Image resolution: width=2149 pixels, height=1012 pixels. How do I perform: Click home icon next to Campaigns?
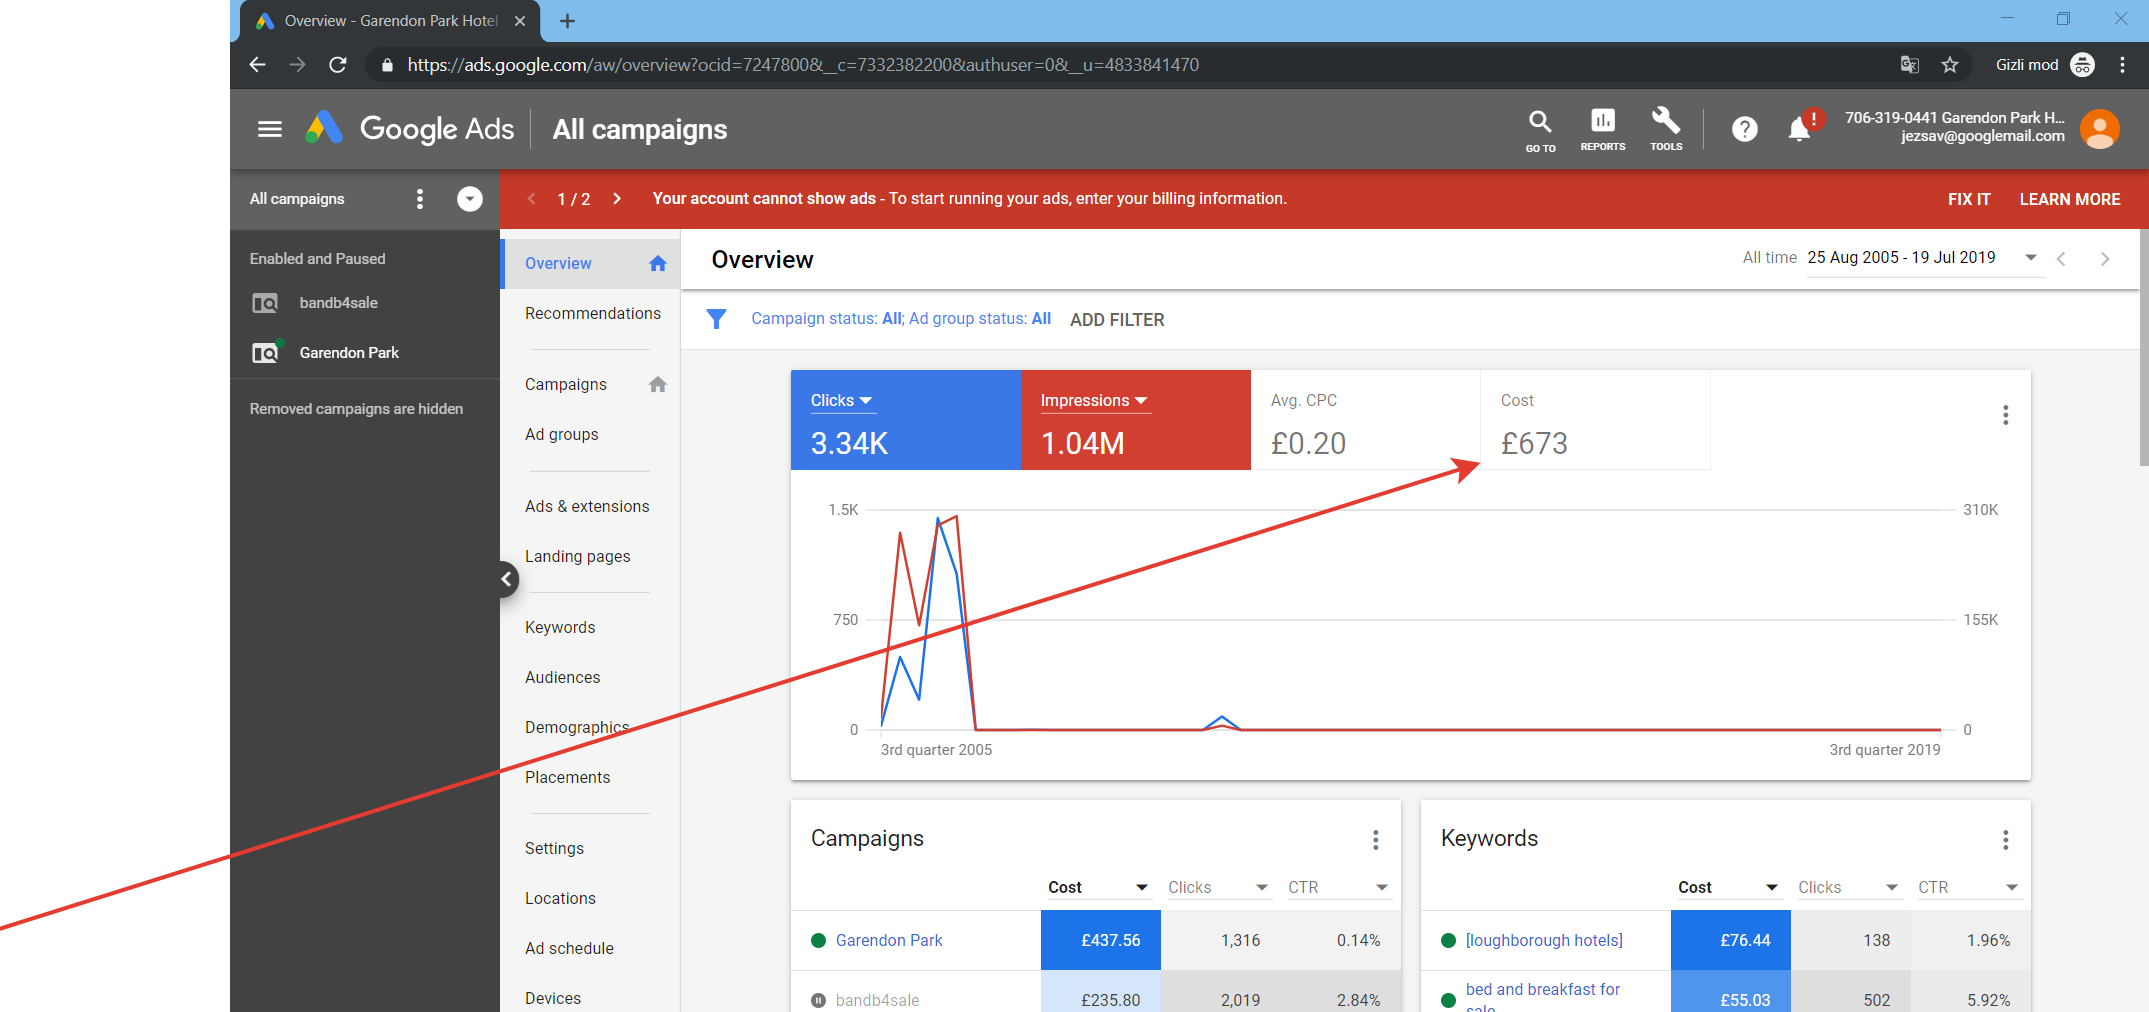(x=657, y=385)
